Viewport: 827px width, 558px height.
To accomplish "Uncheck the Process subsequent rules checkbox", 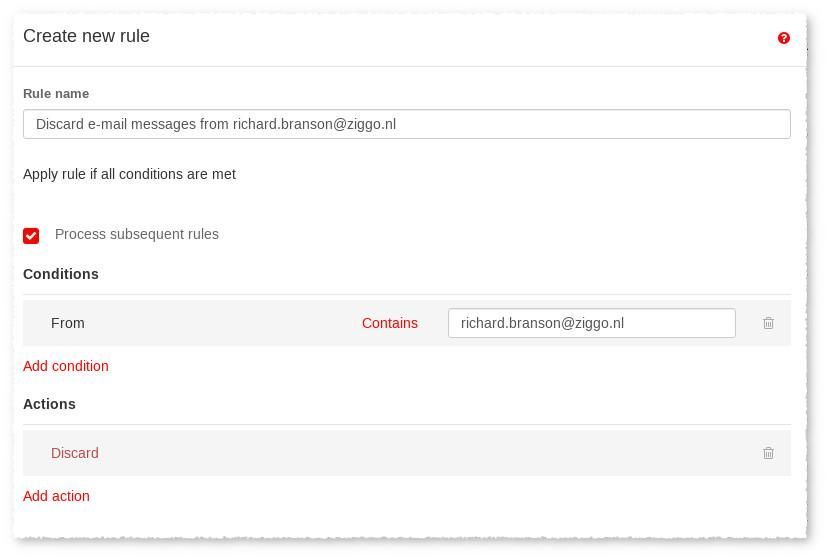I will (31, 235).
